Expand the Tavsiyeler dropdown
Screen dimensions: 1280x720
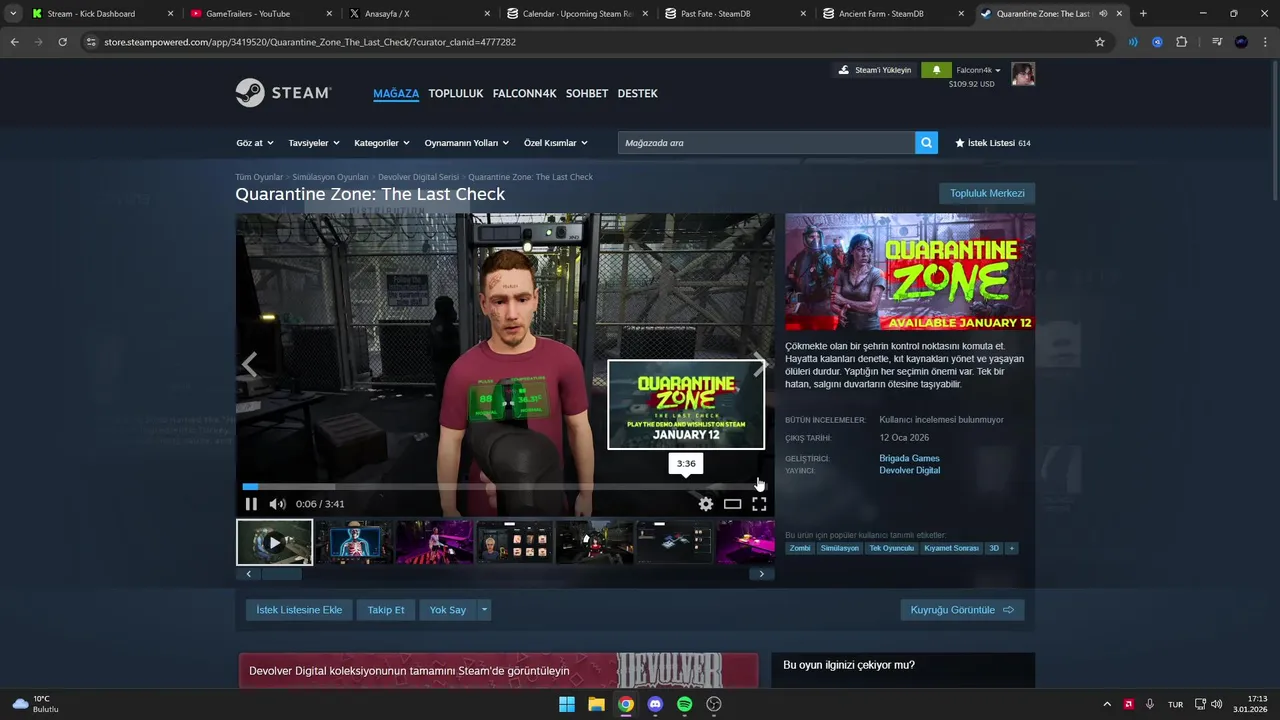pyautogui.click(x=314, y=143)
